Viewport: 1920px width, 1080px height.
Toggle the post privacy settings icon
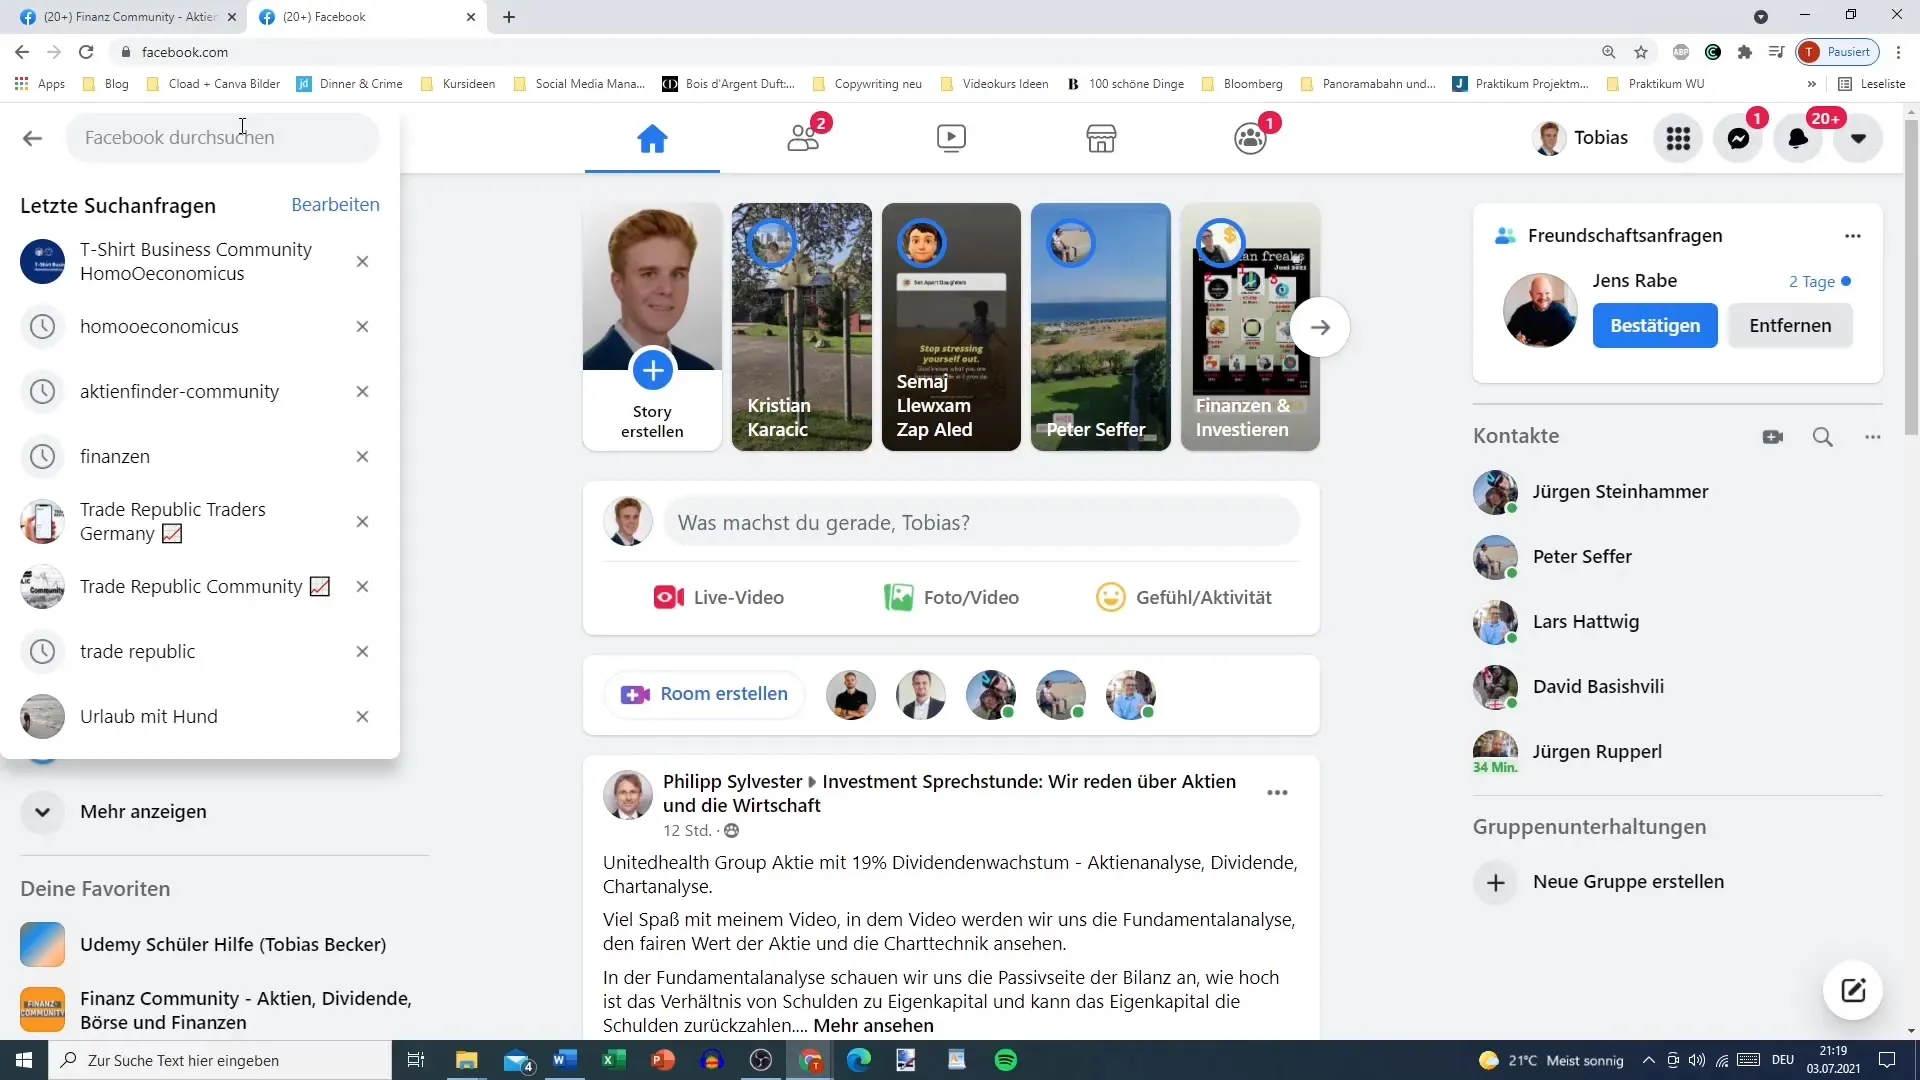pyautogui.click(x=733, y=832)
